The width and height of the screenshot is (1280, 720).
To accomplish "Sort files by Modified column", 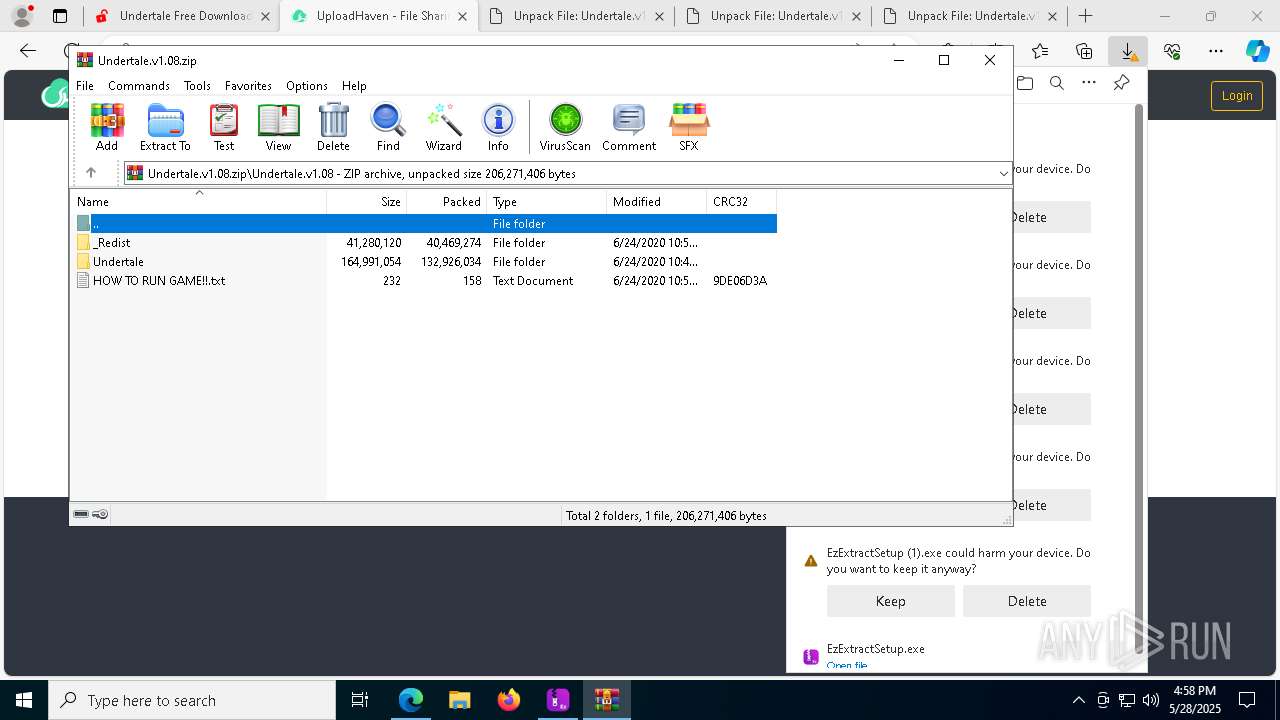I will [x=657, y=201].
